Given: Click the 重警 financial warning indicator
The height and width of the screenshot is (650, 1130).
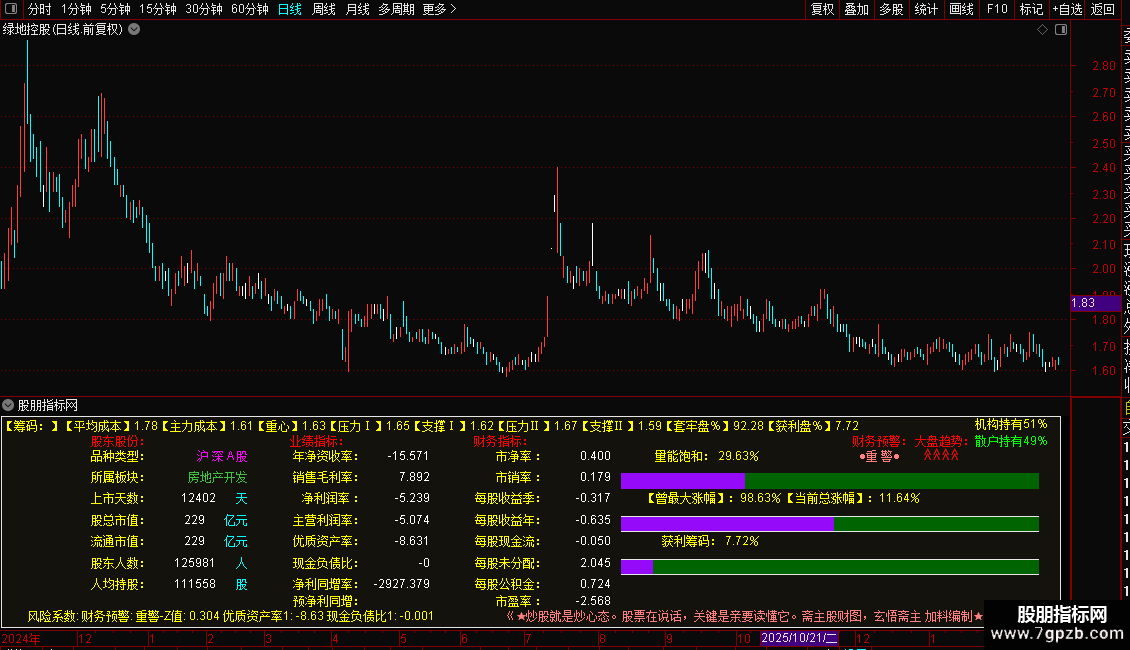Looking at the screenshot, I should pos(879,456).
